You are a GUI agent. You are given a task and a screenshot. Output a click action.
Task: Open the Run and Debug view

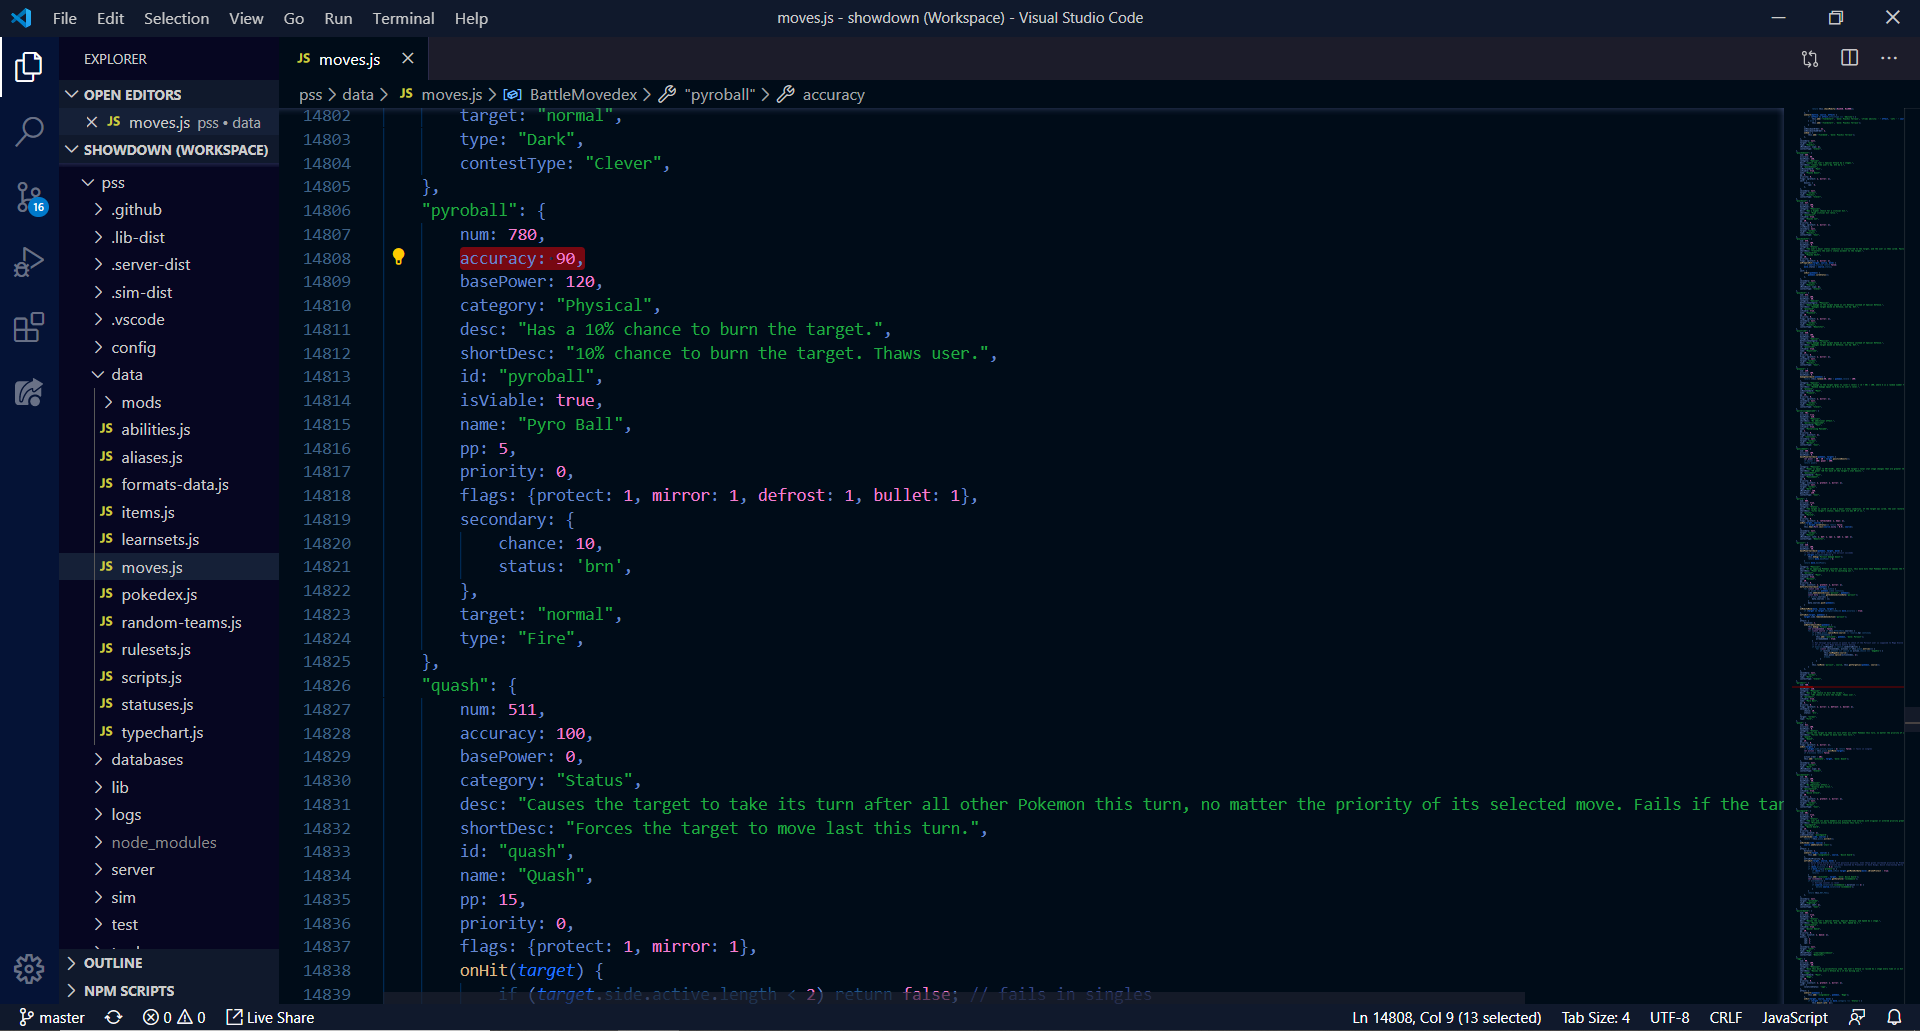pyautogui.click(x=29, y=262)
